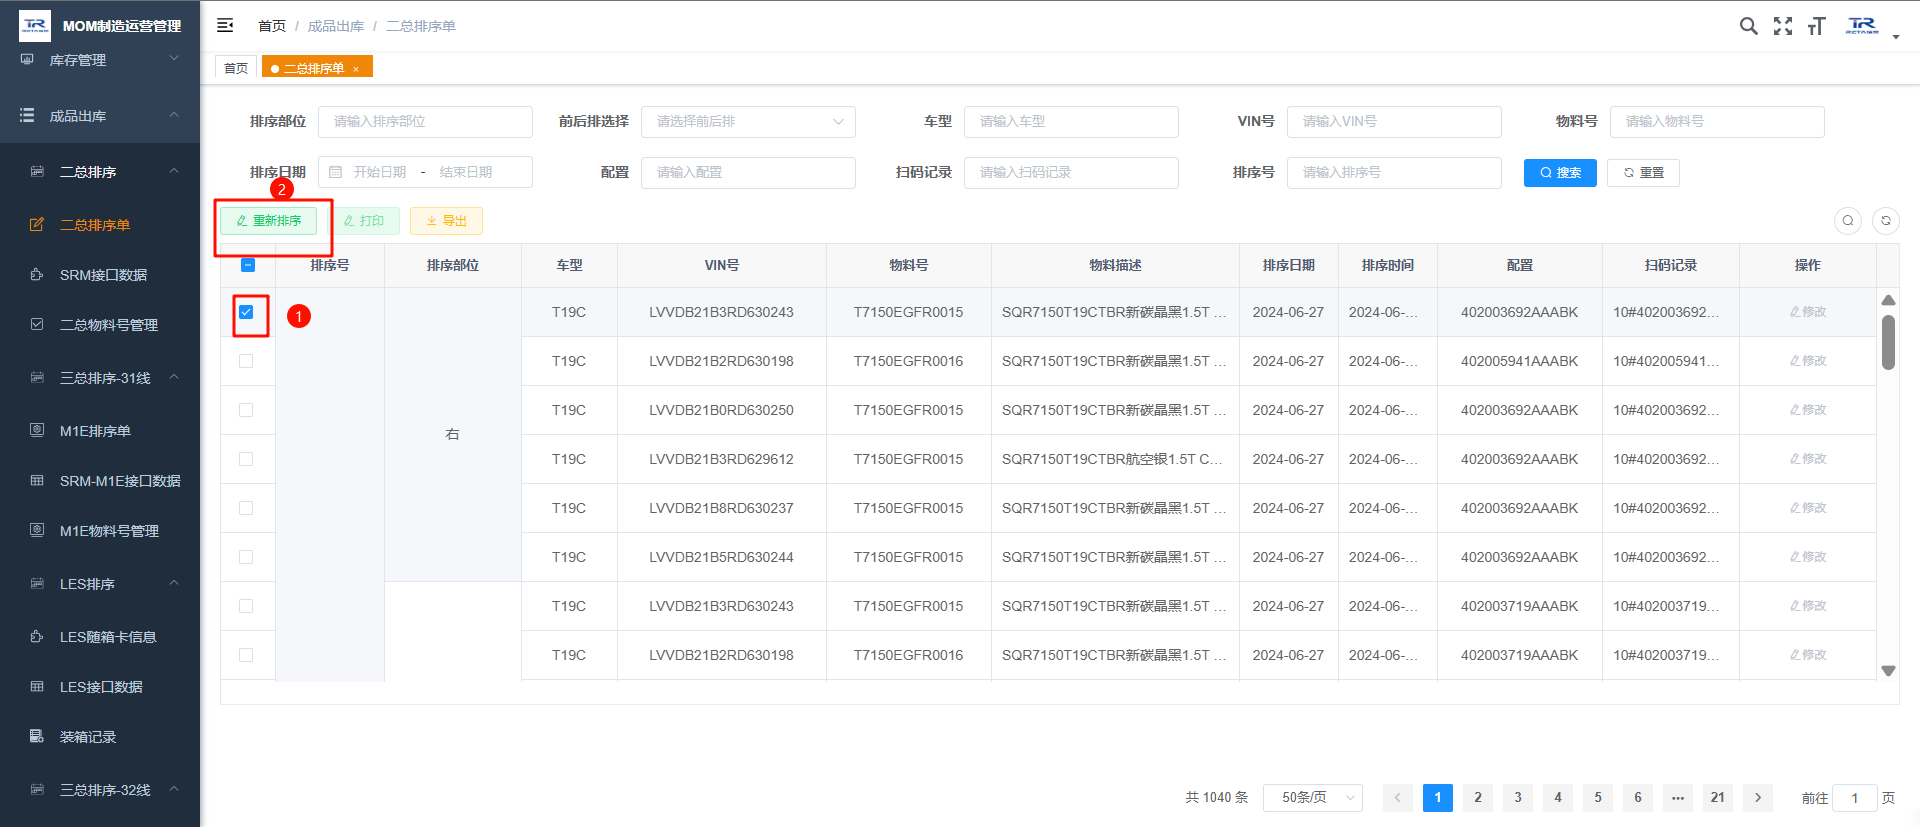Screen dimensions: 1920x827
Task: Click 修改 for VIN LVVDB21B8RD630237
Action: click(1808, 508)
